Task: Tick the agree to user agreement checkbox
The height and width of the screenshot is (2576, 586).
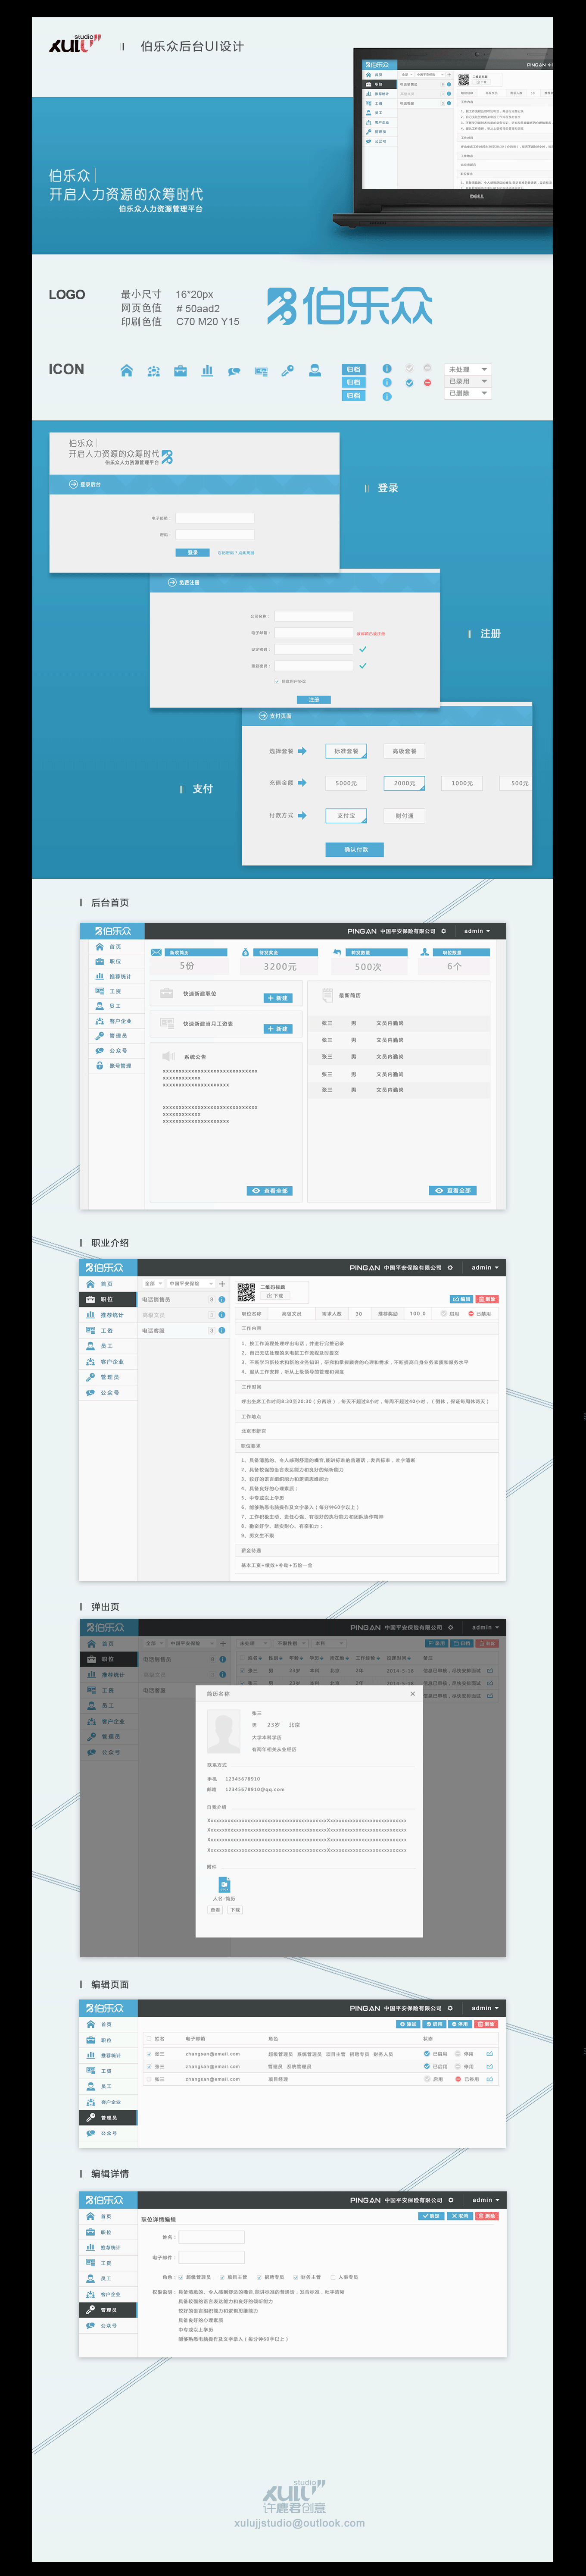Action: [x=277, y=681]
